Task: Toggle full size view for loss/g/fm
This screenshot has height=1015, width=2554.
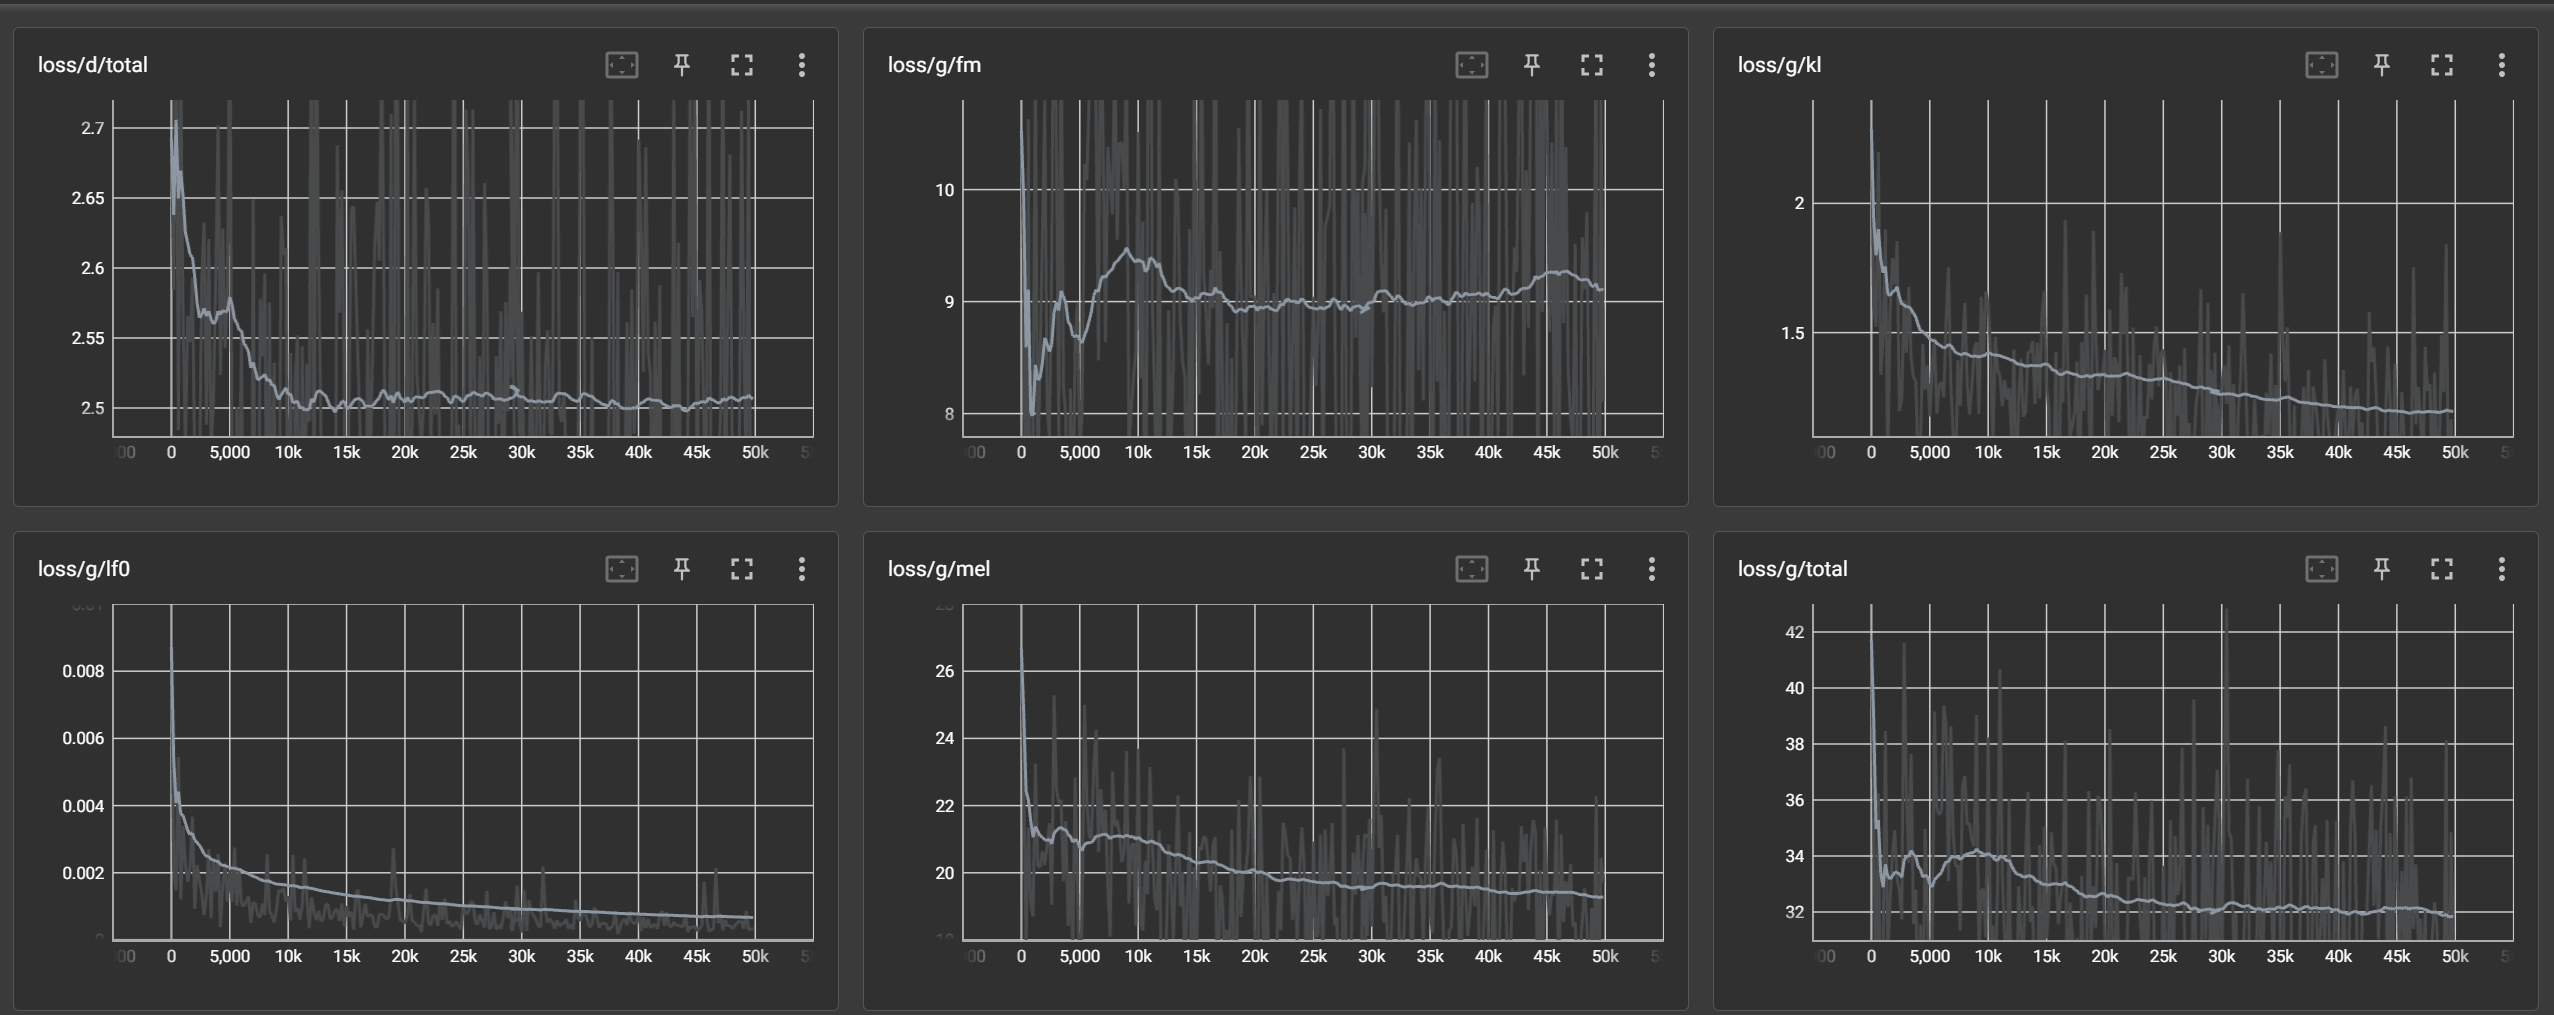Action: pos(1591,65)
